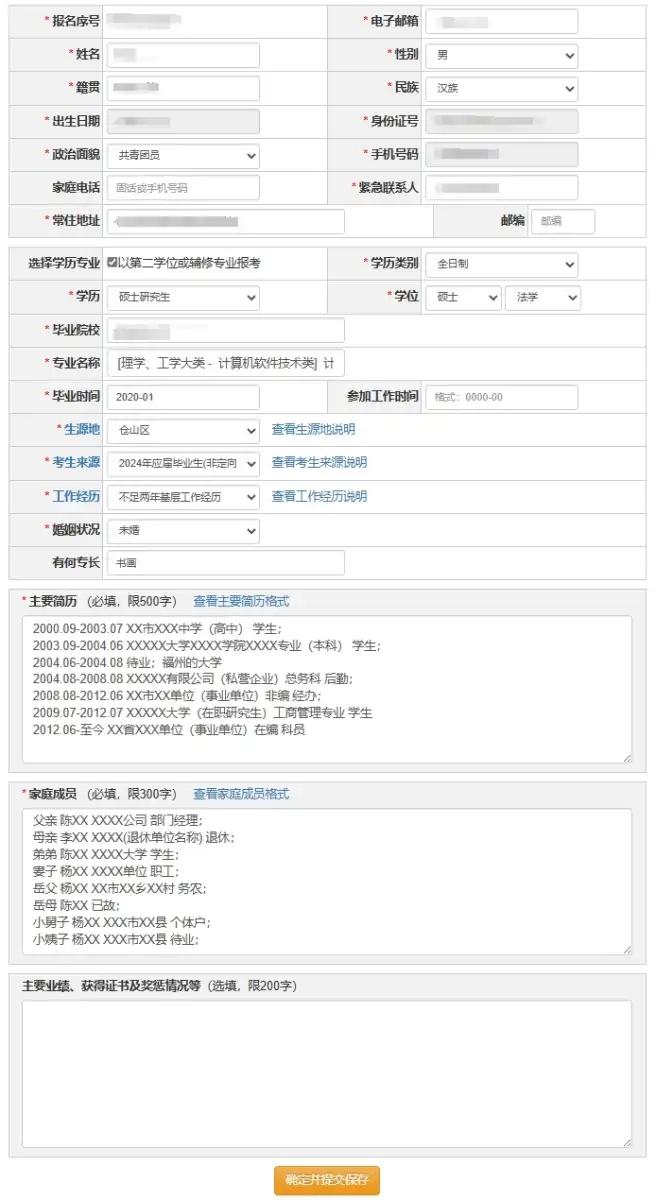
Task: Click the 专业名称 input field
Action: click(x=225, y=363)
